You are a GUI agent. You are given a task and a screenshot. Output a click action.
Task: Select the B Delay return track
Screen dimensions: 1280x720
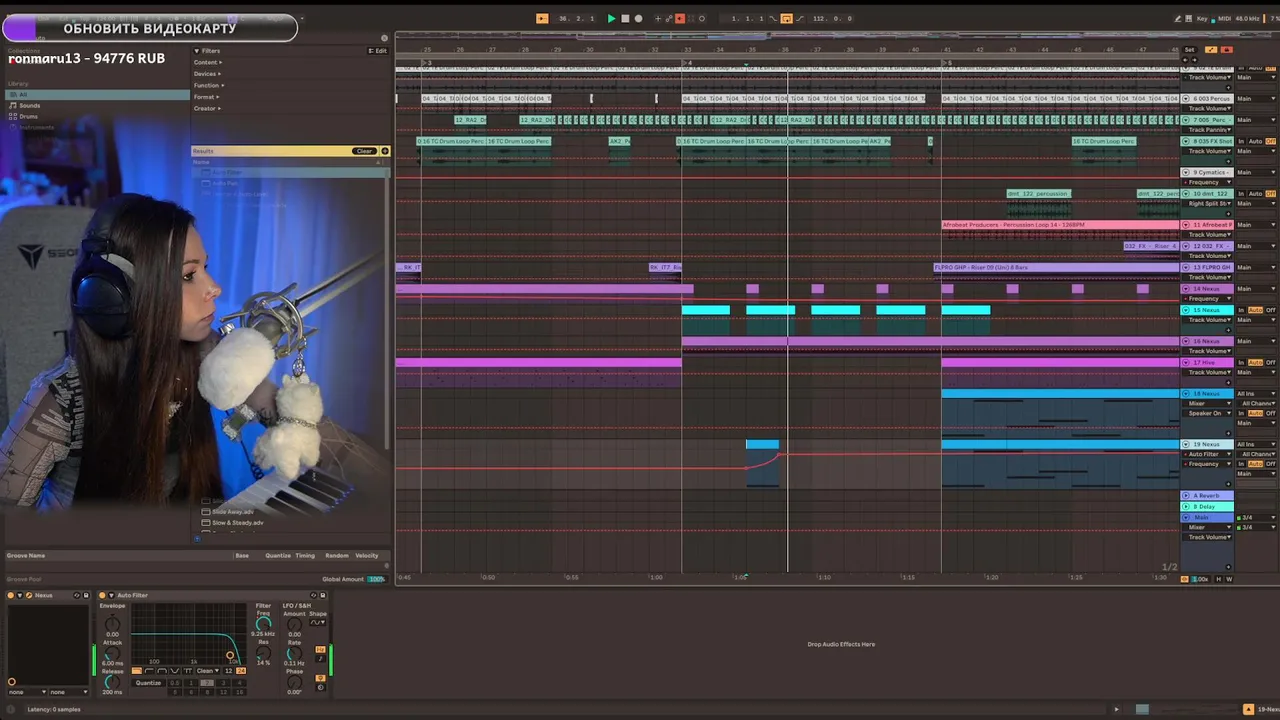[x=1207, y=506]
